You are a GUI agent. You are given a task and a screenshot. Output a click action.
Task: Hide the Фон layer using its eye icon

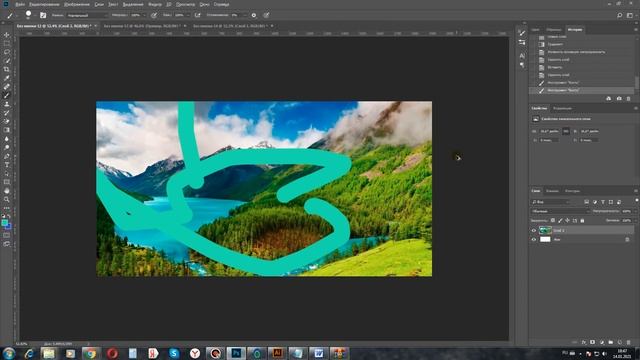click(533, 240)
